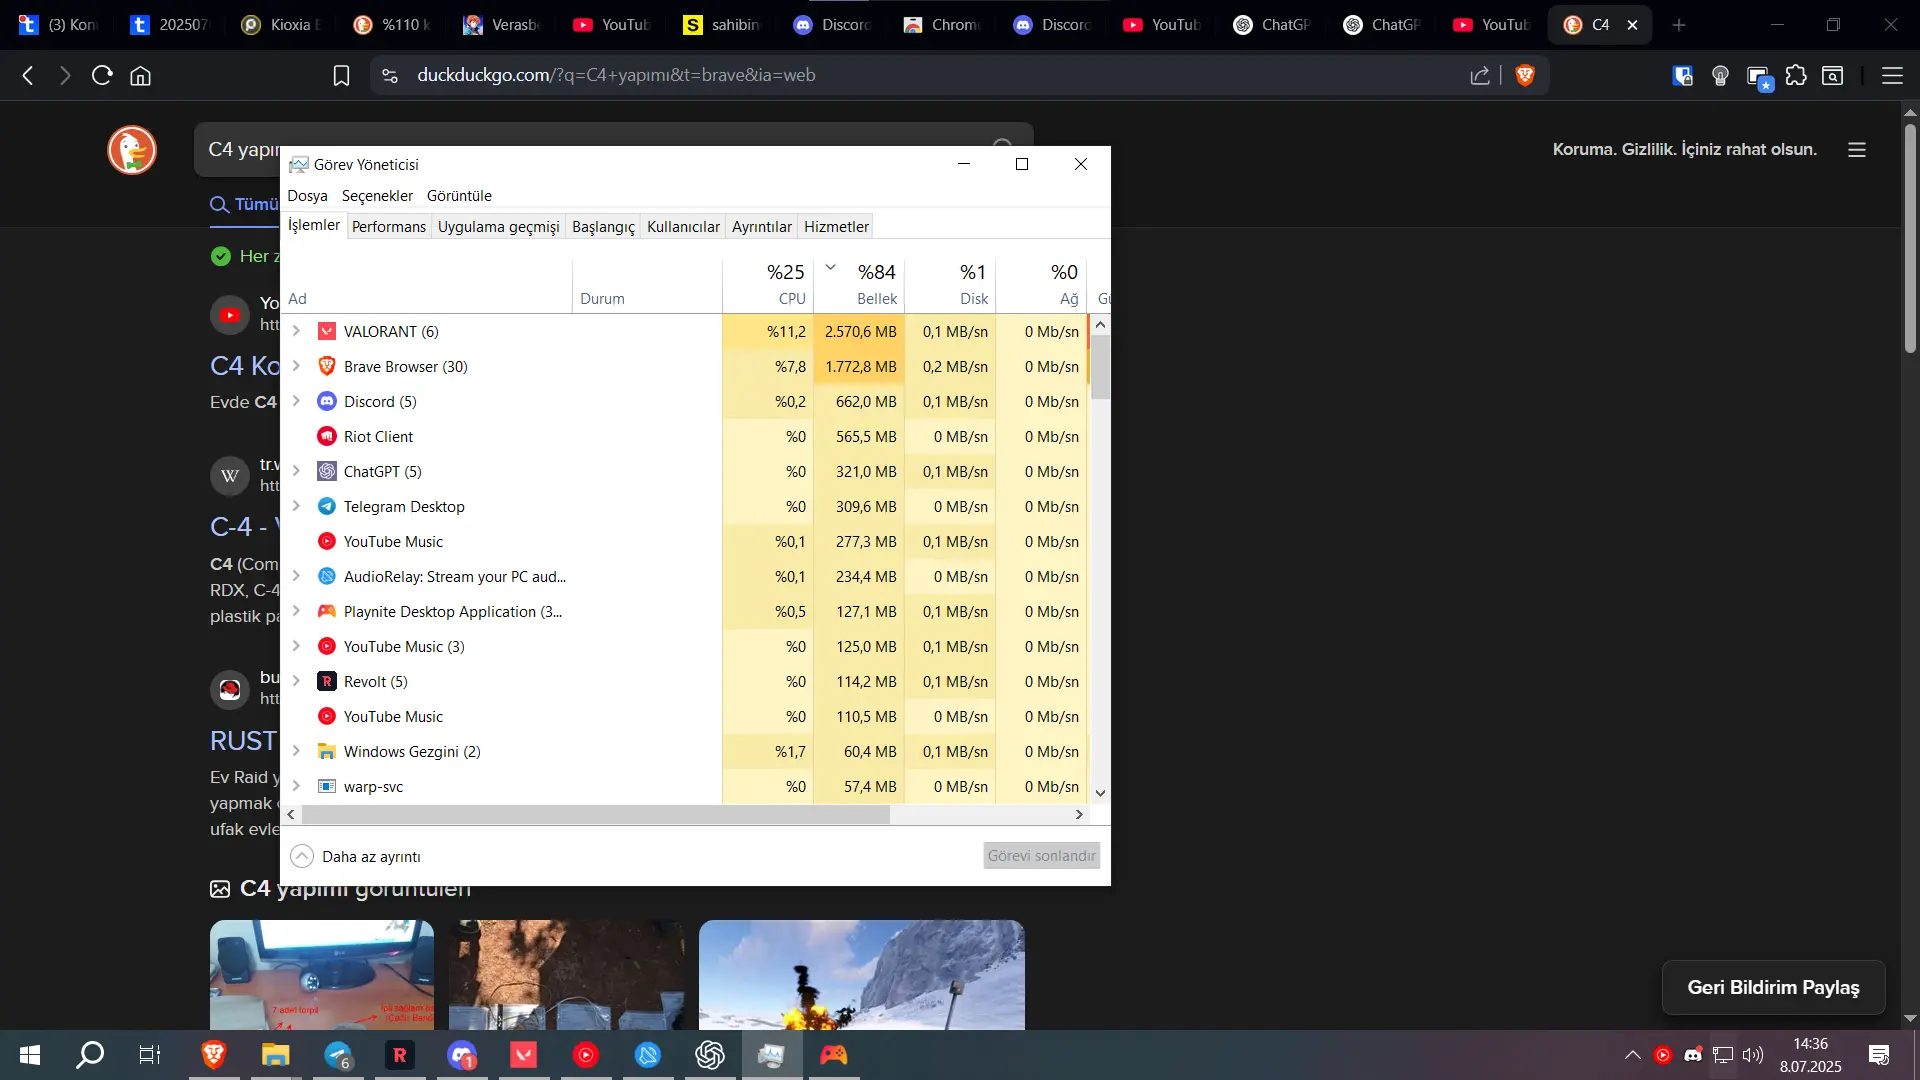Open the Dosya menu
This screenshot has height=1080, width=1920.
point(307,196)
